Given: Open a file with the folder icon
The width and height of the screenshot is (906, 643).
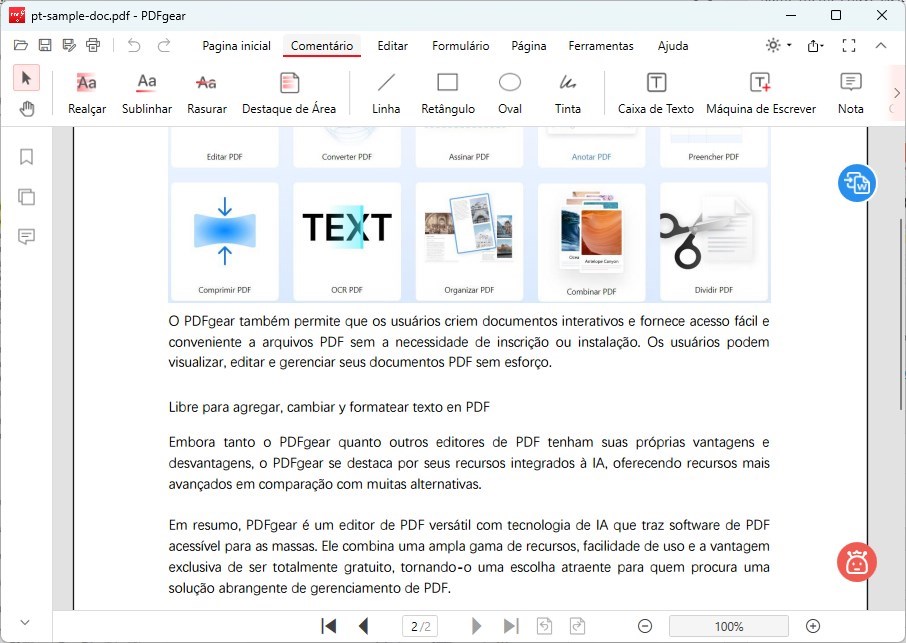Looking at the screenshot, I should 21,45.
